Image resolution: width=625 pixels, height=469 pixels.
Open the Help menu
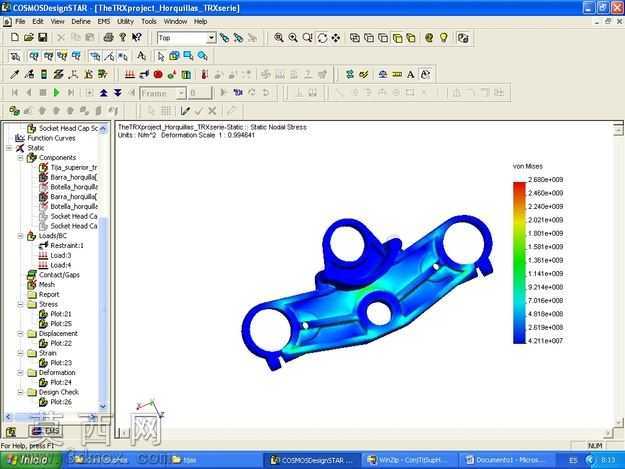(x=200, y=22)
